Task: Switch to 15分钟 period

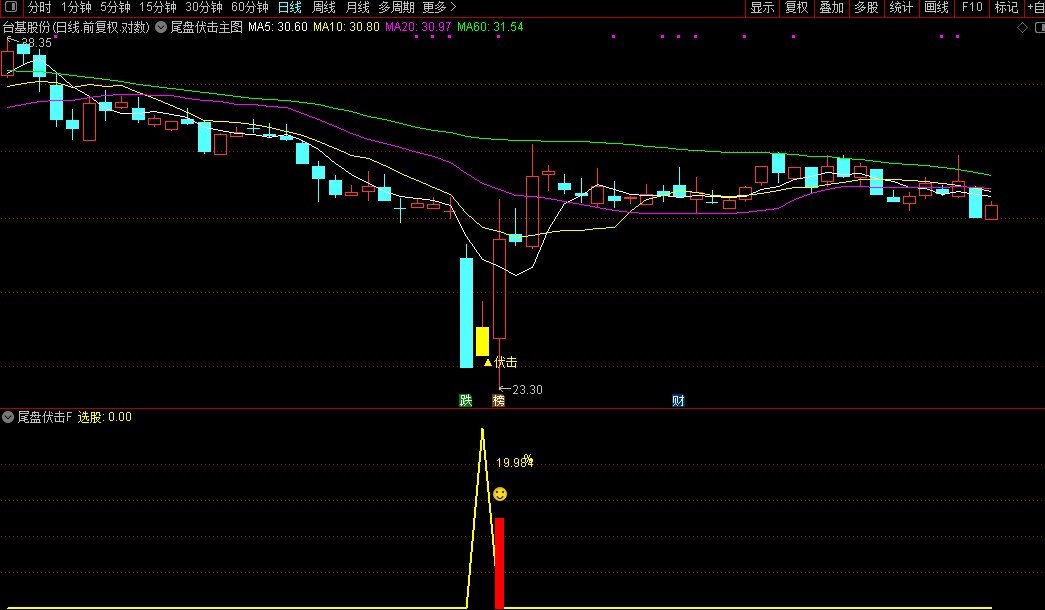Action: [158, 7]
